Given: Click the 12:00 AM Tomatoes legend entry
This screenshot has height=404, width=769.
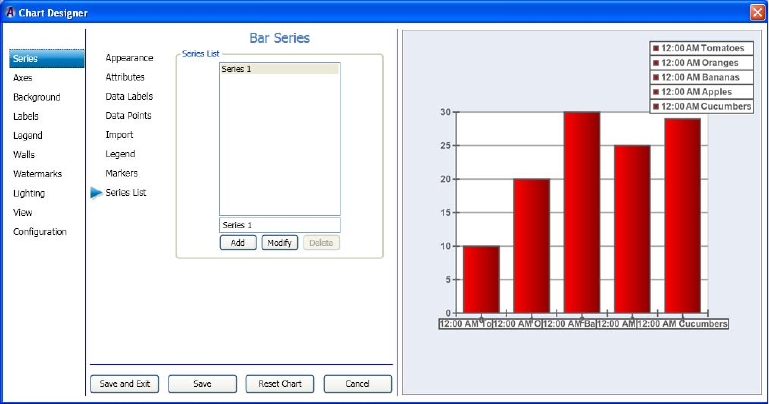Looking at the screenshot, I should coord(701,48).
